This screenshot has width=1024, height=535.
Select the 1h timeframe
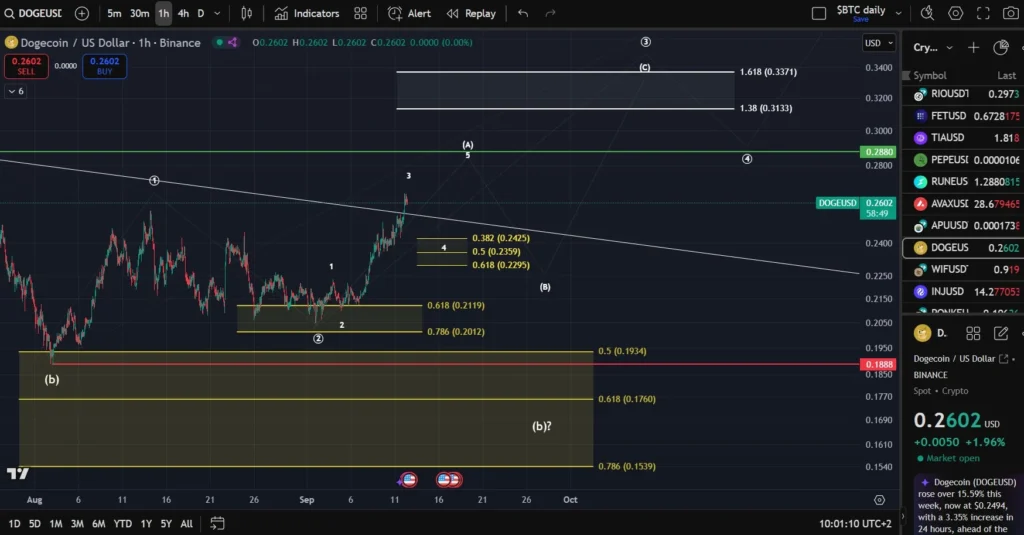(x=163, y=13)
